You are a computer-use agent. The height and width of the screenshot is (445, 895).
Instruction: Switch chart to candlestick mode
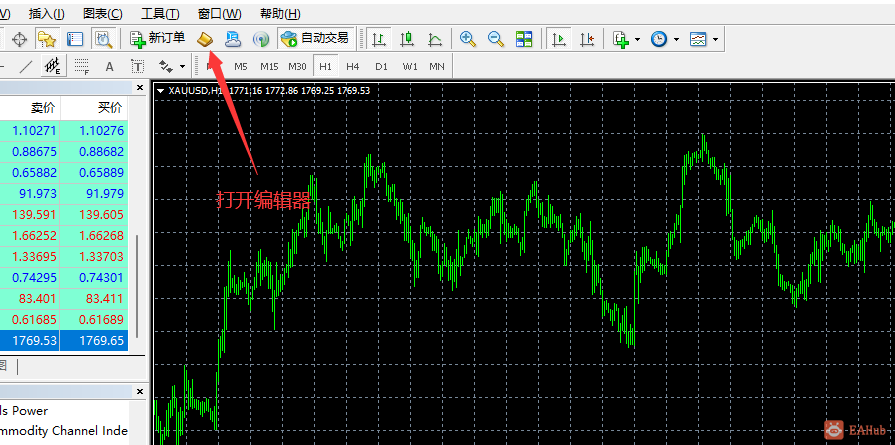(406, 39)
